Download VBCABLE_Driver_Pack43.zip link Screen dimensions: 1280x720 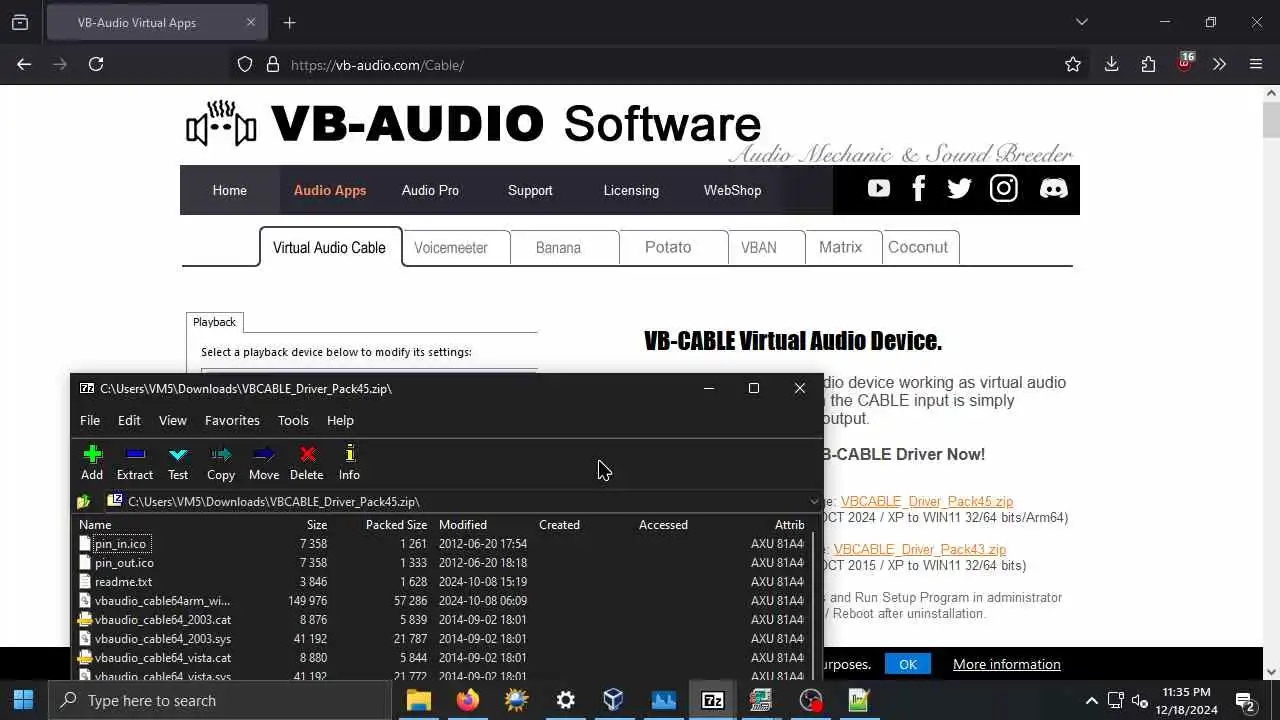920,550
